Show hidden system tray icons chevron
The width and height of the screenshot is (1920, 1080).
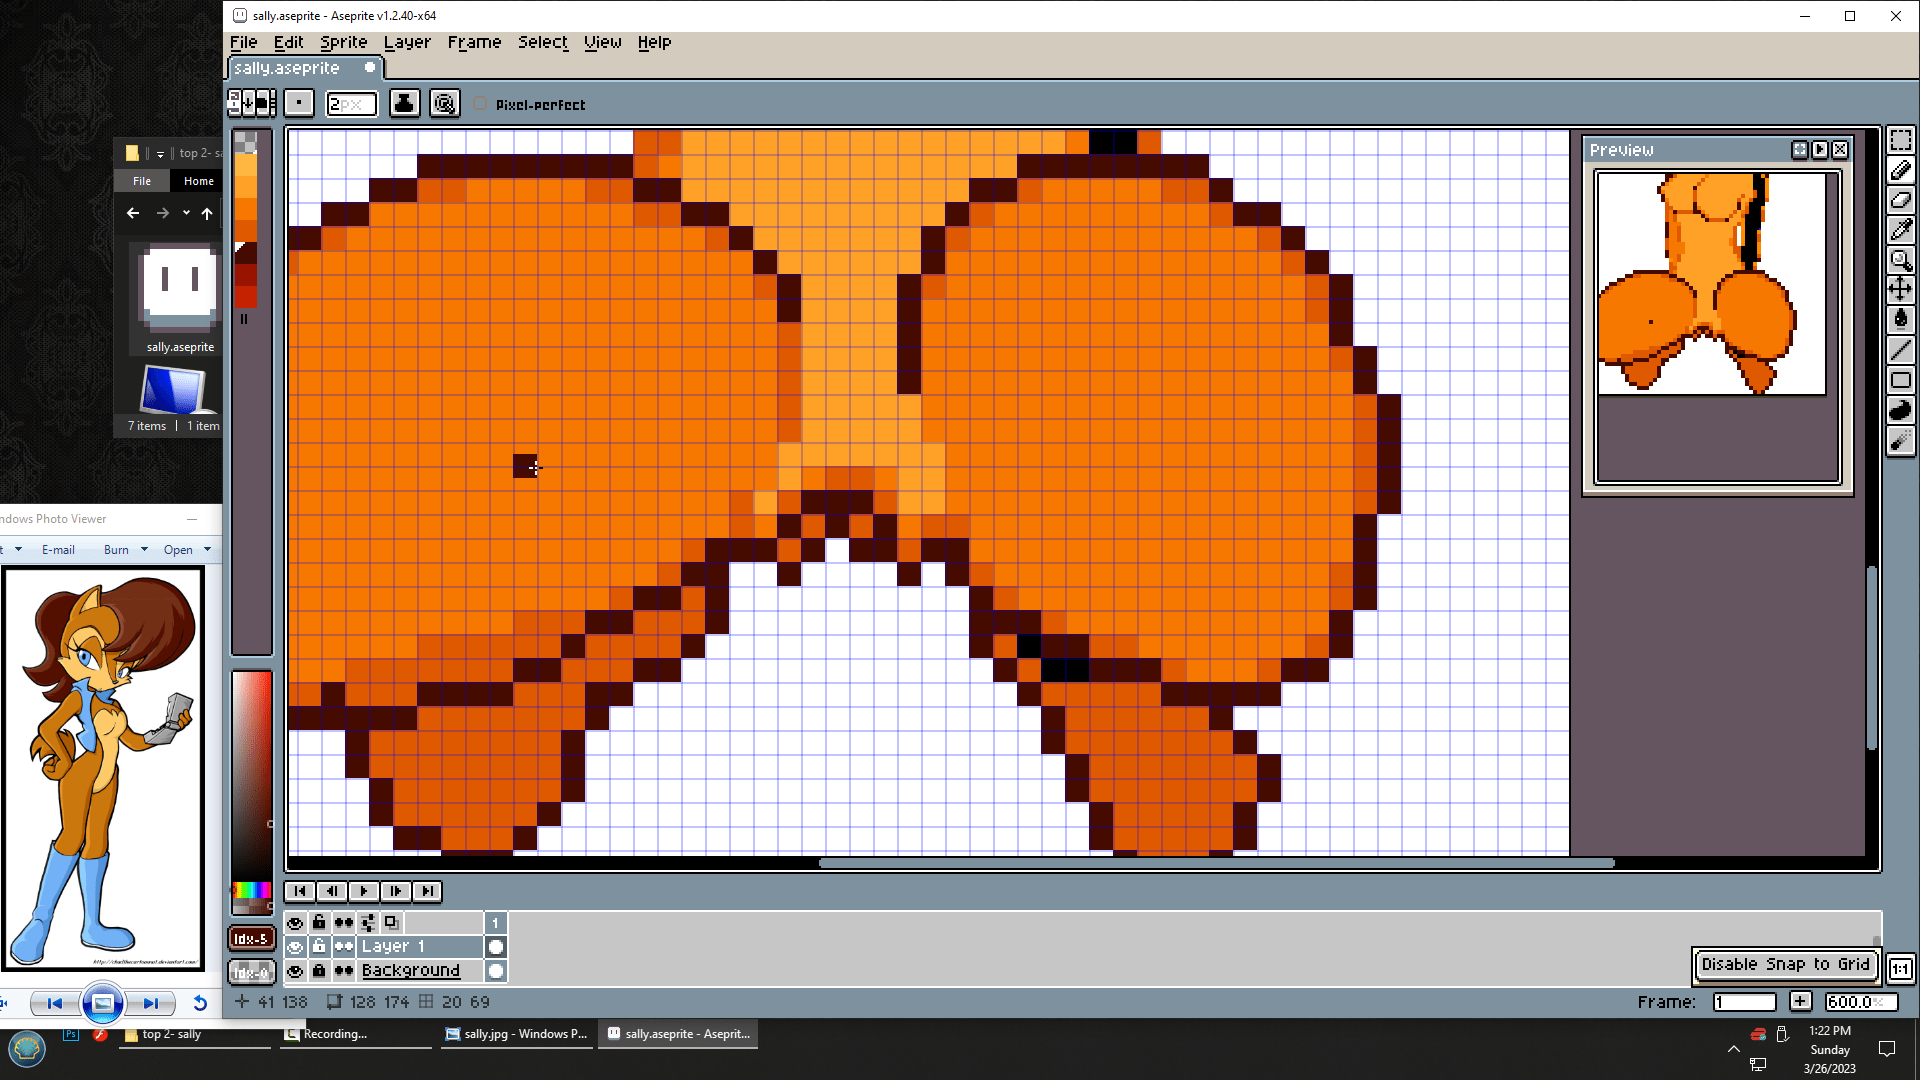click(1733, 1049)
